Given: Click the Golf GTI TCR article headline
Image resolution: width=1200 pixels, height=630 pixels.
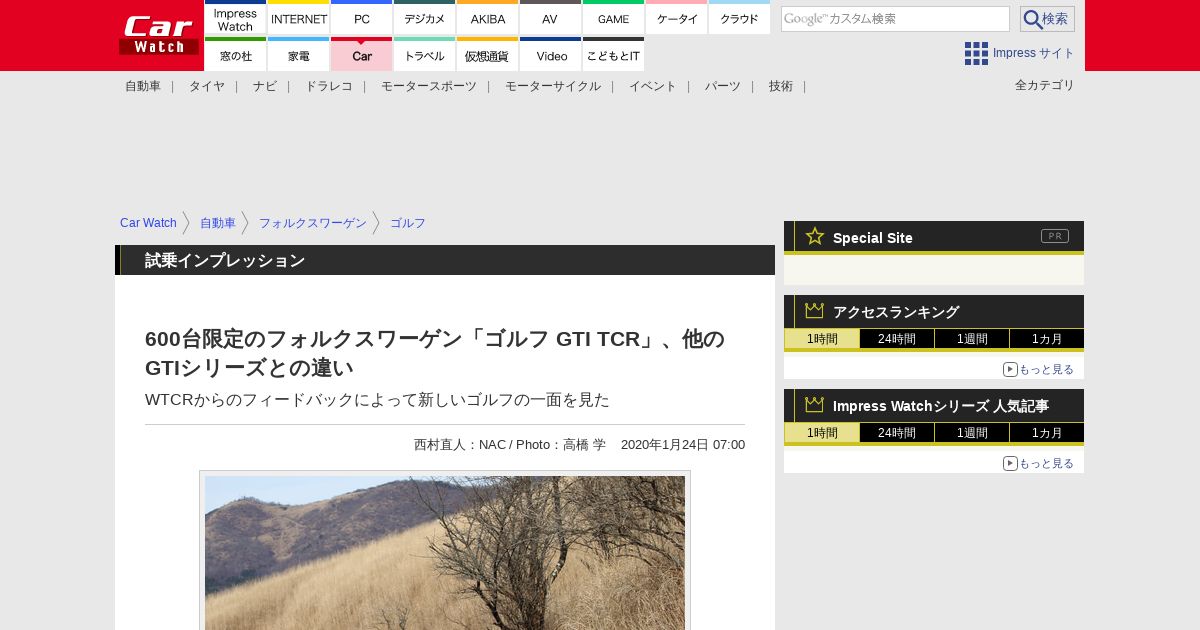Looking at the screenshot, I should click(435, 353).
